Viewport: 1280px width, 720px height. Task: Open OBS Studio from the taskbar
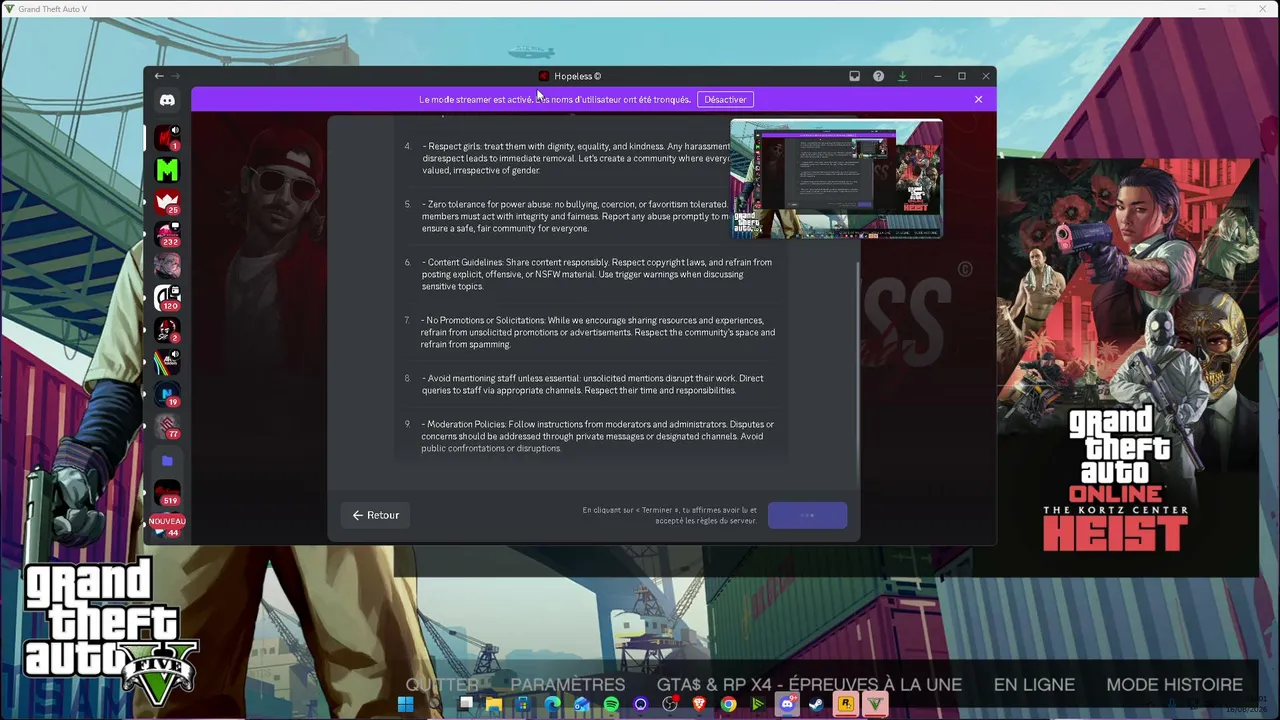pos(670,705)
